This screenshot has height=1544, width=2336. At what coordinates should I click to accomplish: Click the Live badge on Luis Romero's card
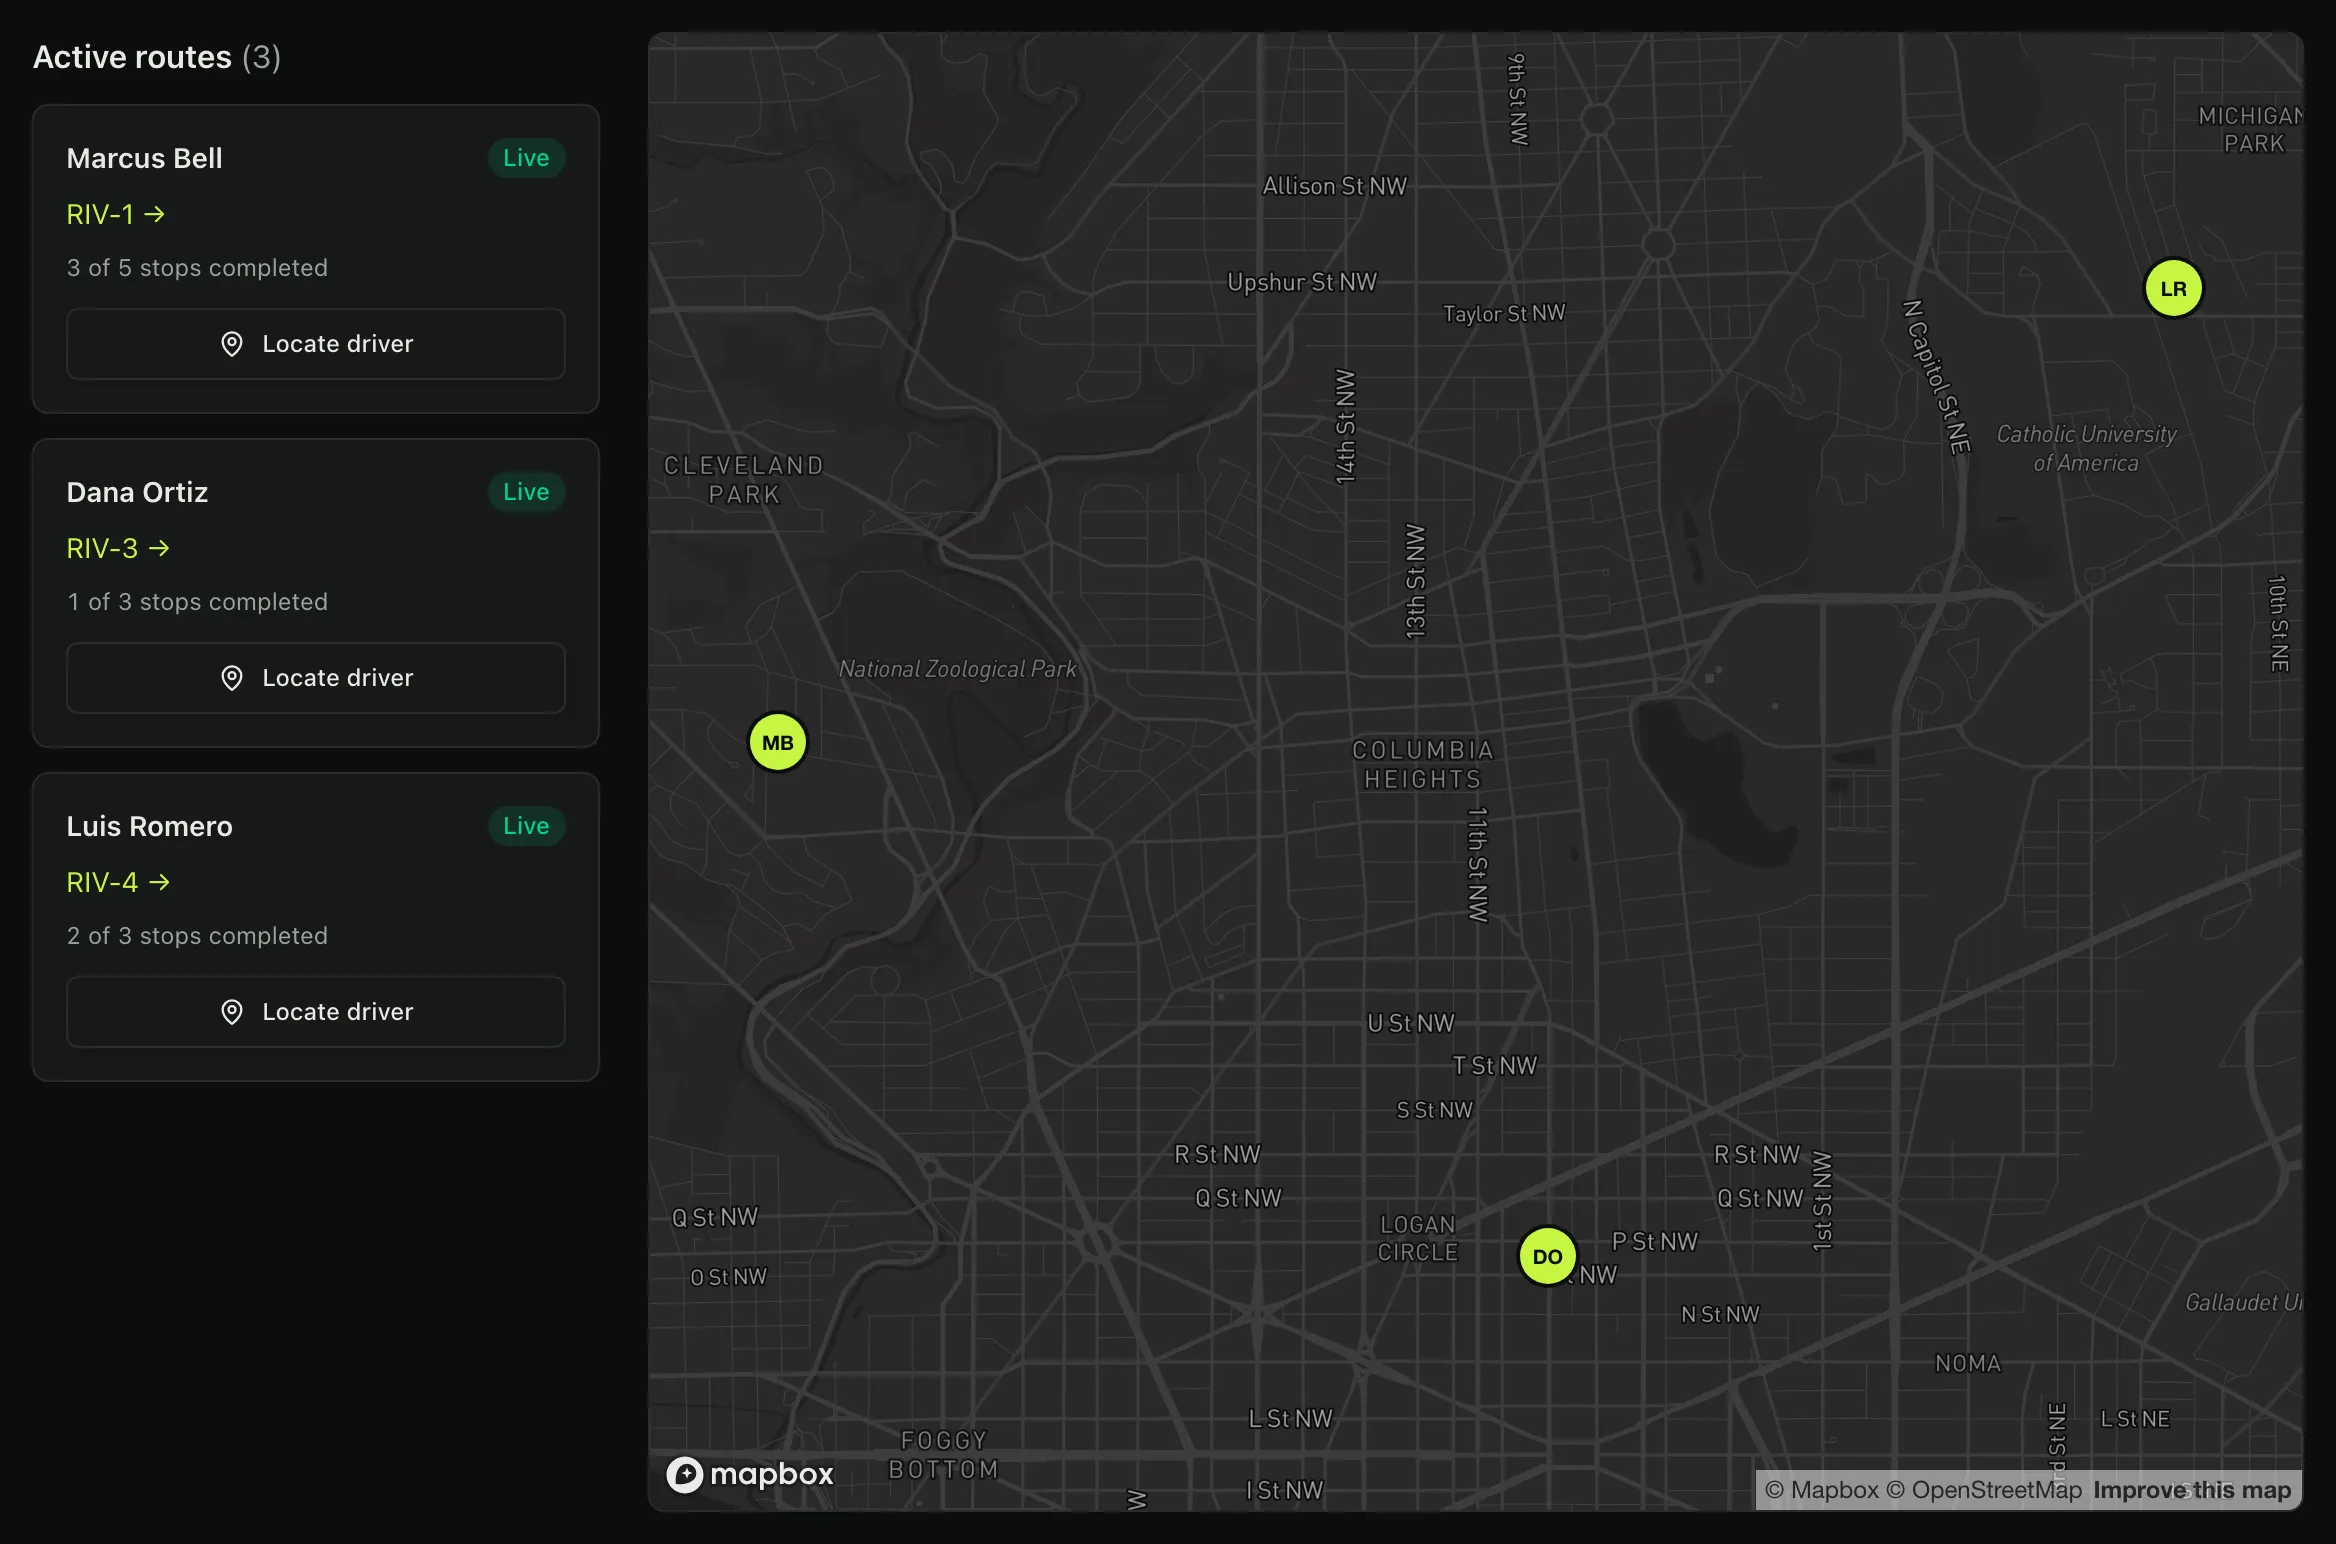(x=526, y=826)
